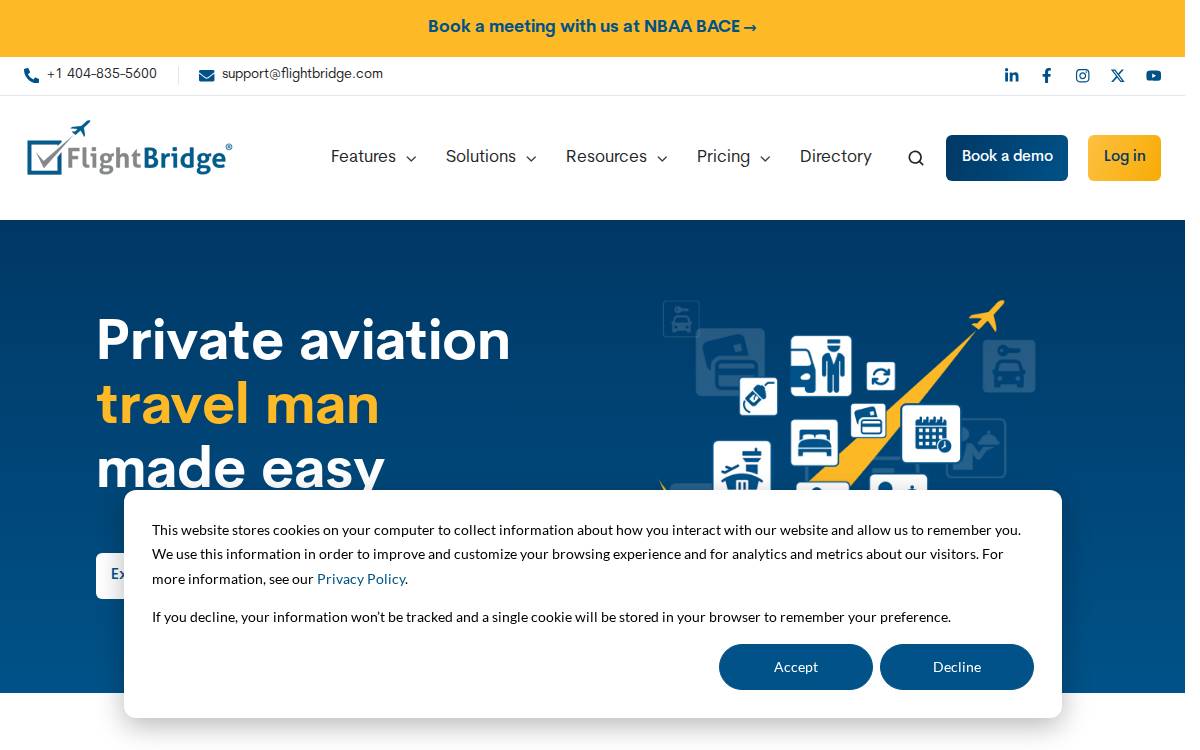Open the Pricing menu
Image resolution: width=1200 pixels, height=750 pixels.
pyautogui.click(x=723, y=157)
